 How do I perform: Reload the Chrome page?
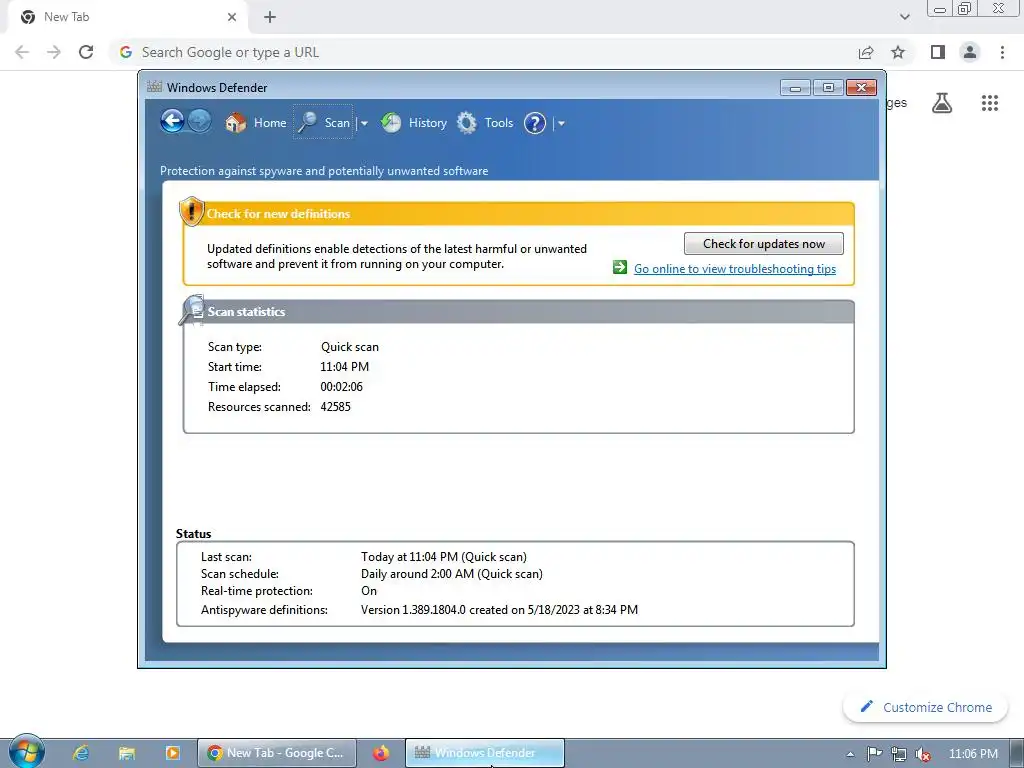86,52
